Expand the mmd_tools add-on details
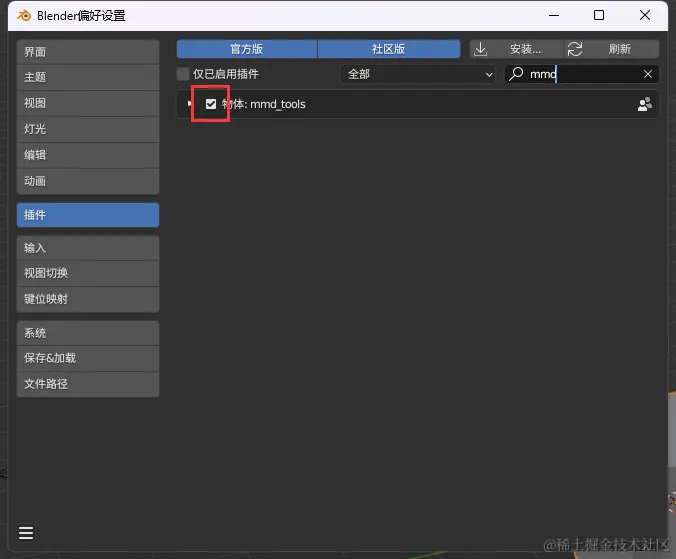The height and width of the screenshot is (559, 676). (189, 104)
